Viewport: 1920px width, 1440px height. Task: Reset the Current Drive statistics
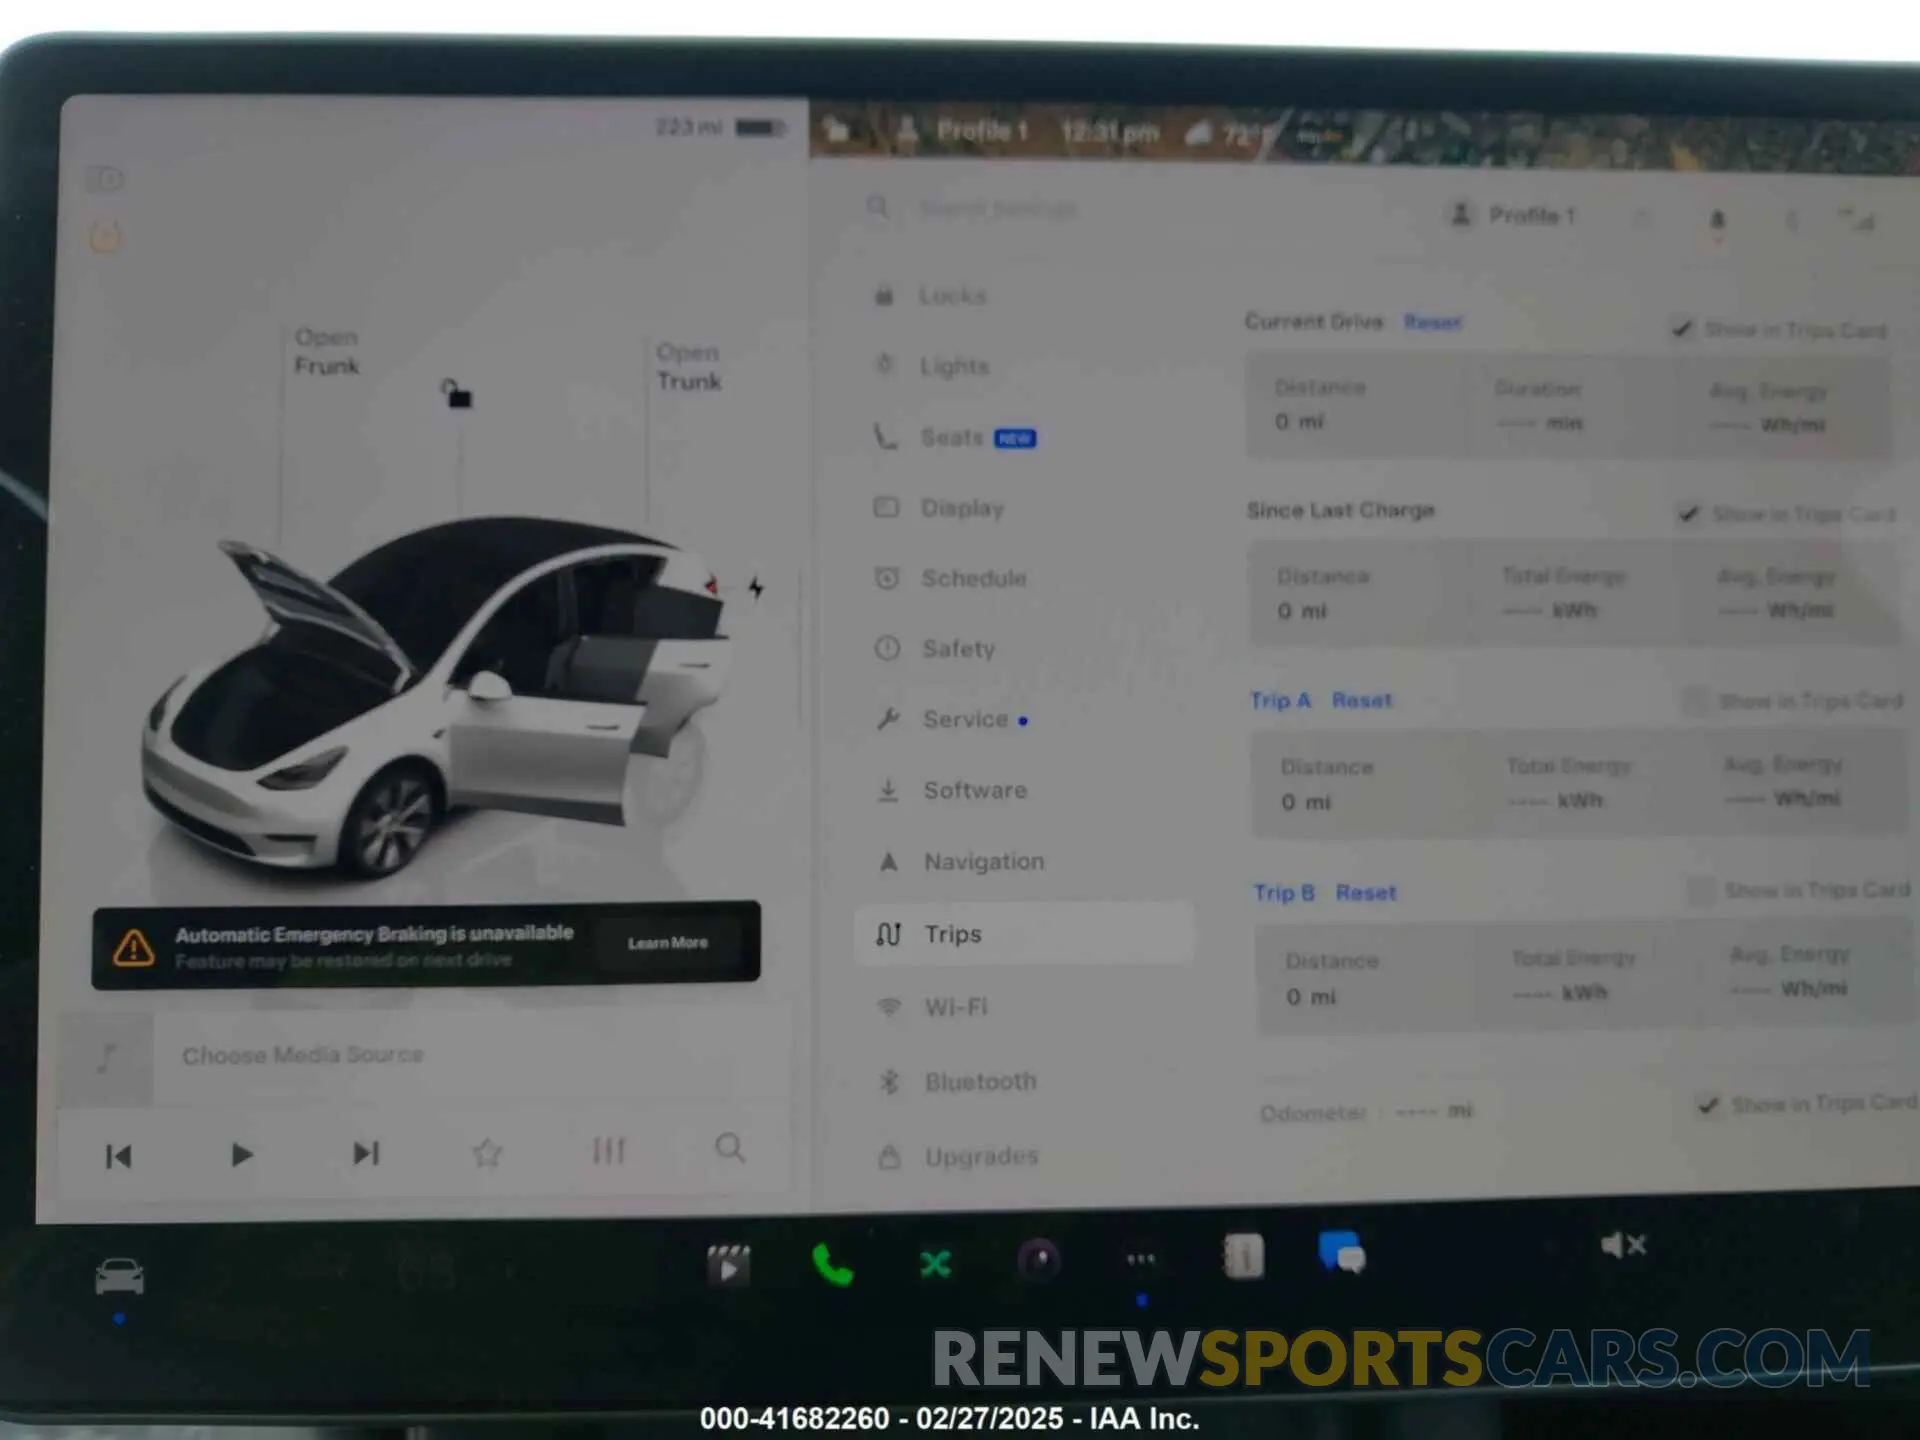click(1432, 322)
